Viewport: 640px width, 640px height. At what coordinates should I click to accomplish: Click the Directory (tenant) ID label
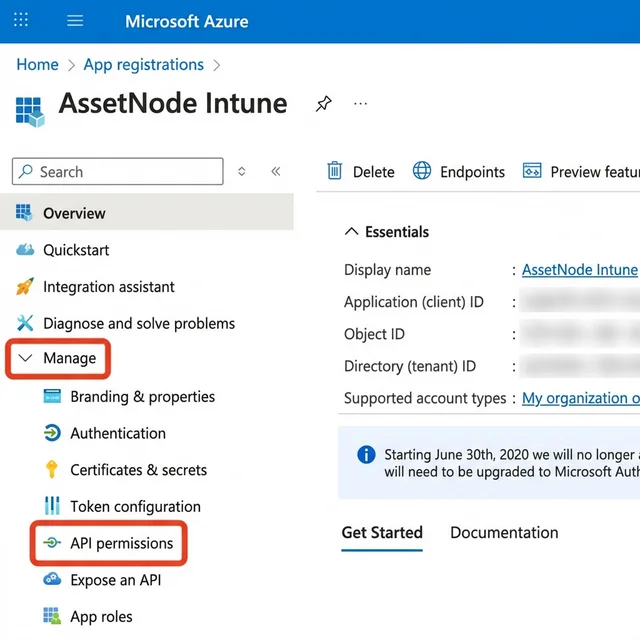click(x=410, y=367)
